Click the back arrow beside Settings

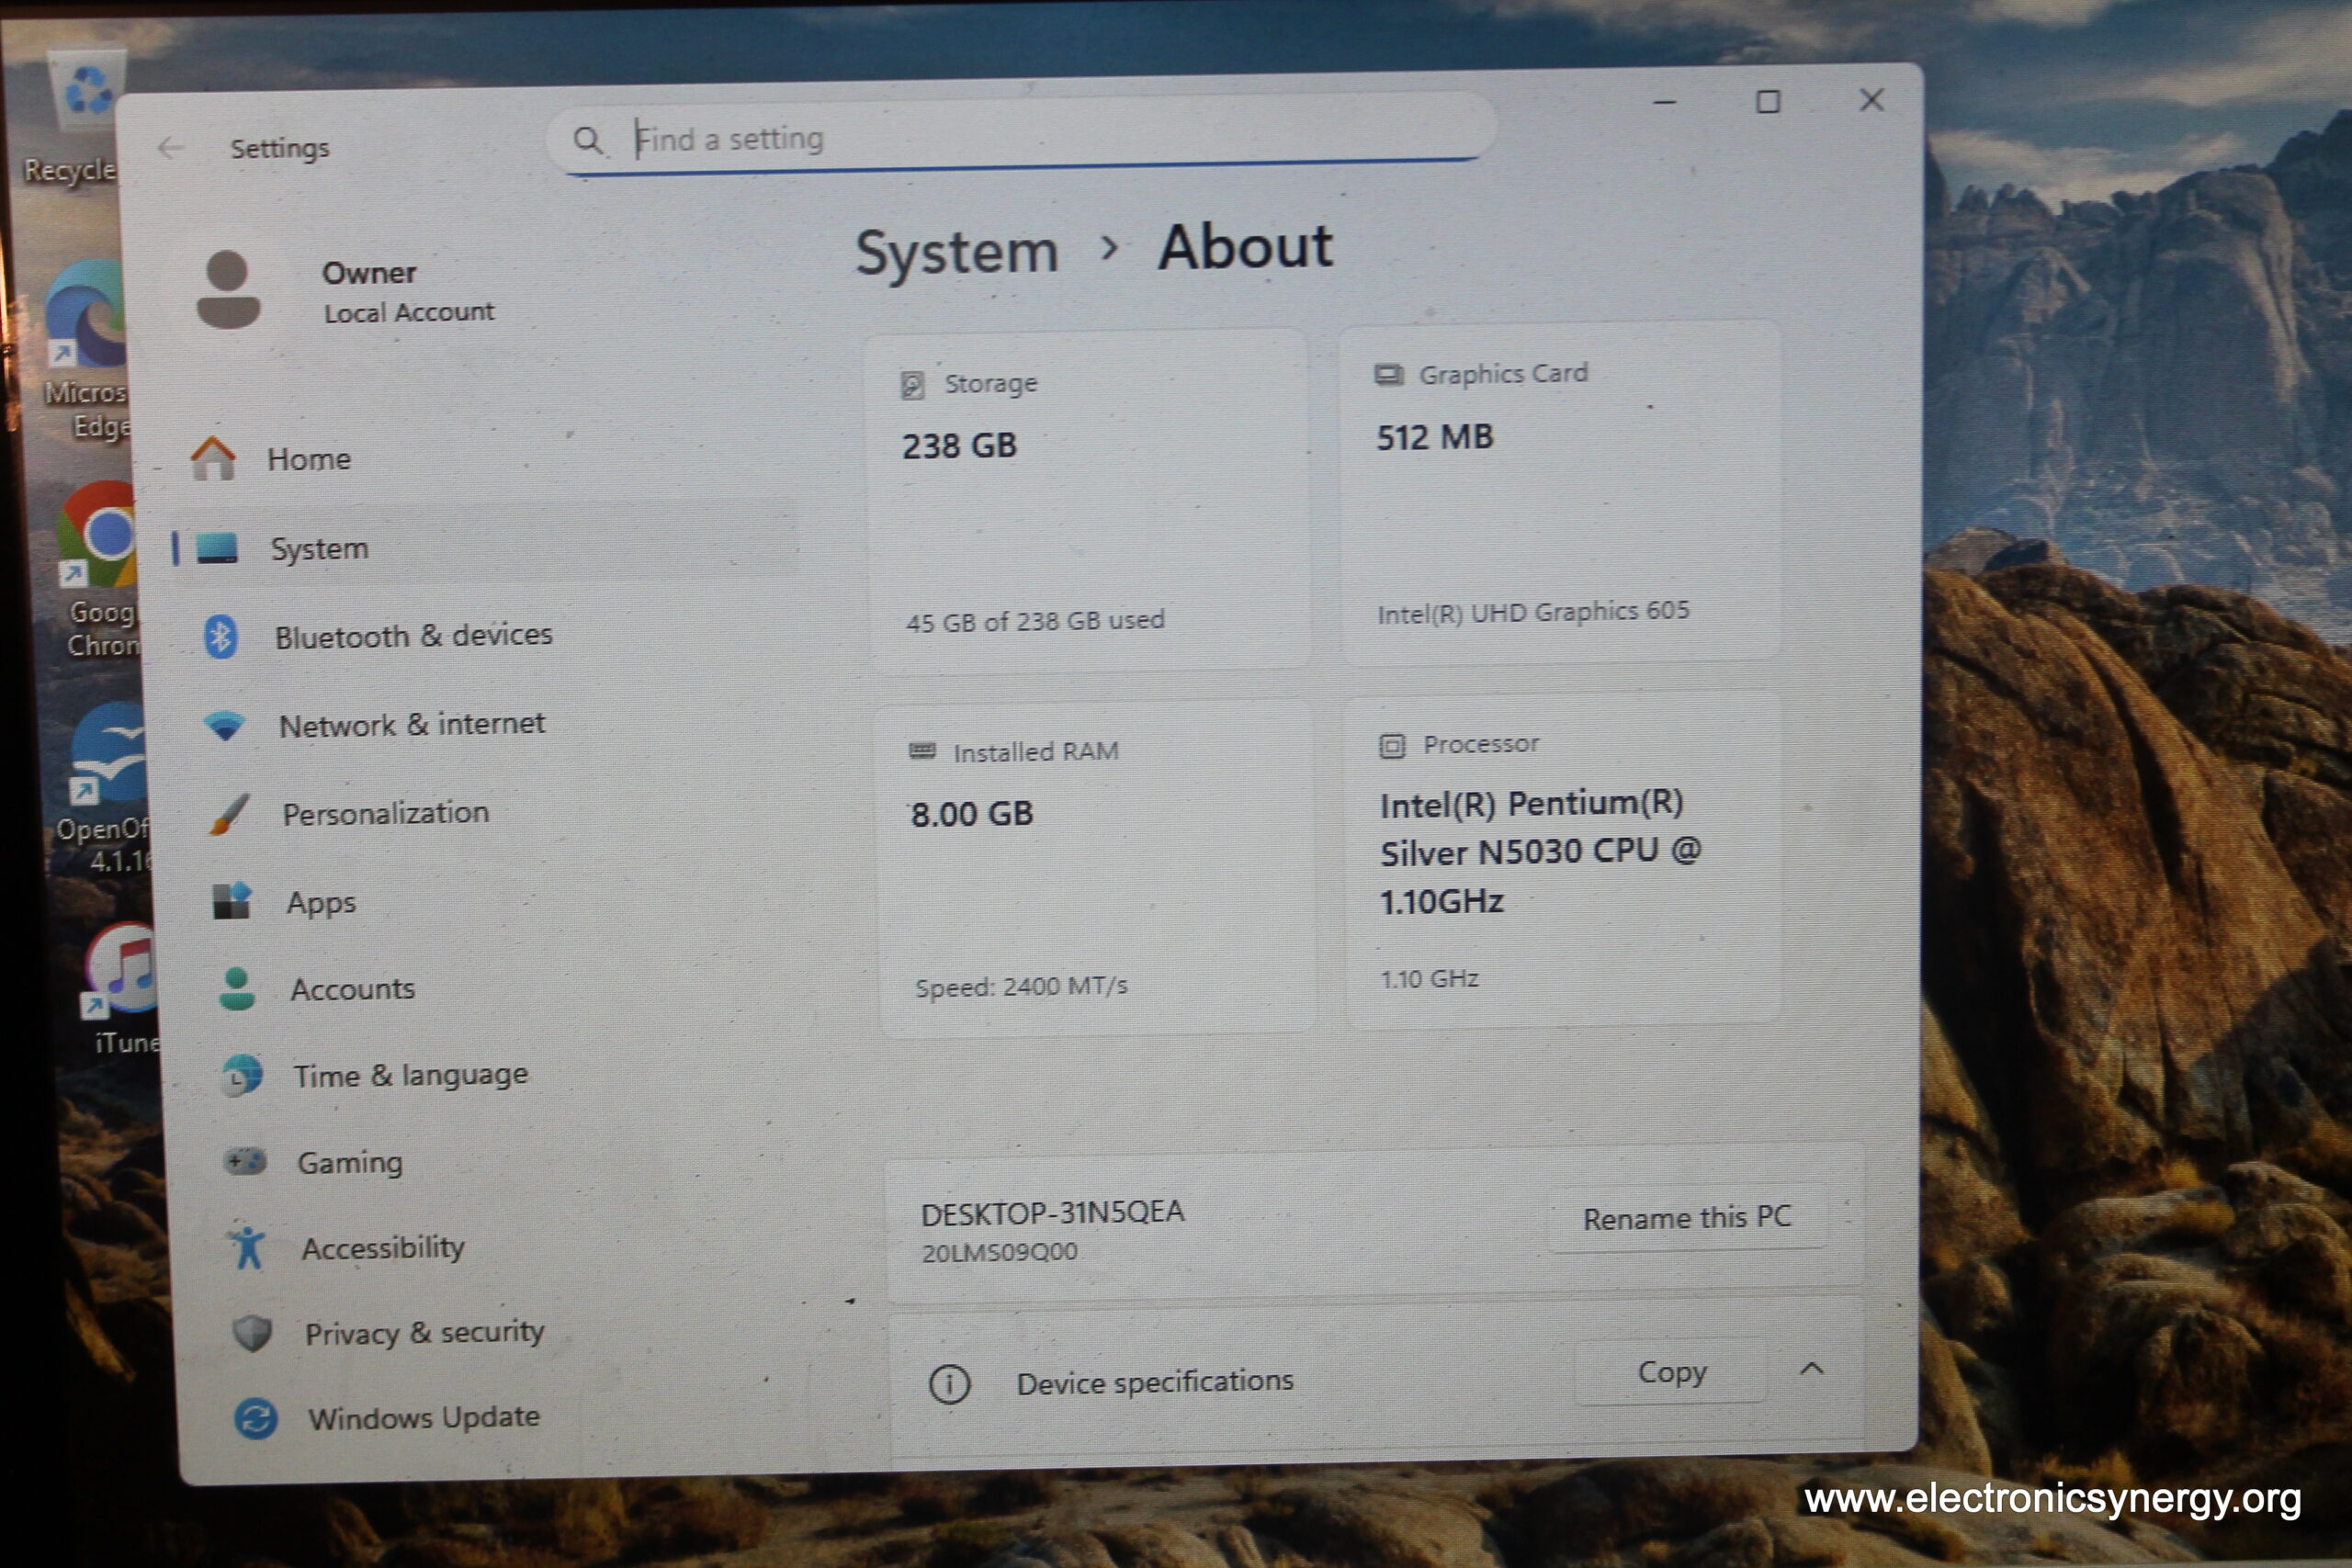coord(171,149)
